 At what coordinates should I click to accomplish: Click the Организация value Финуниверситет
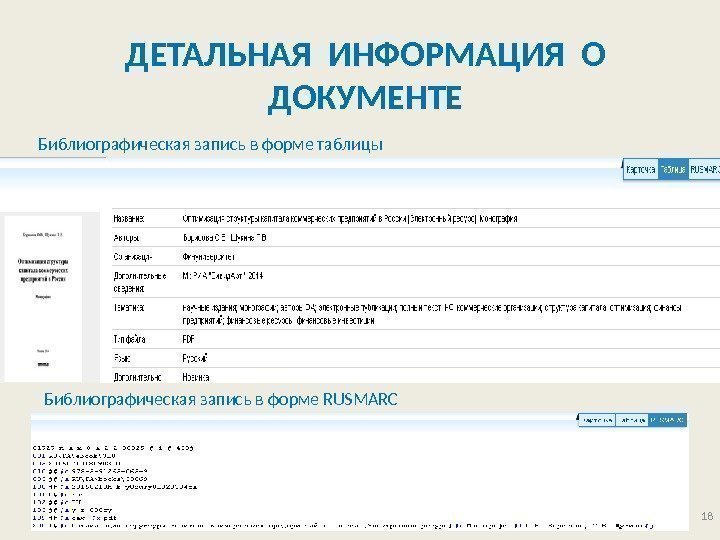pyautogui.click(x=208, y=257)
